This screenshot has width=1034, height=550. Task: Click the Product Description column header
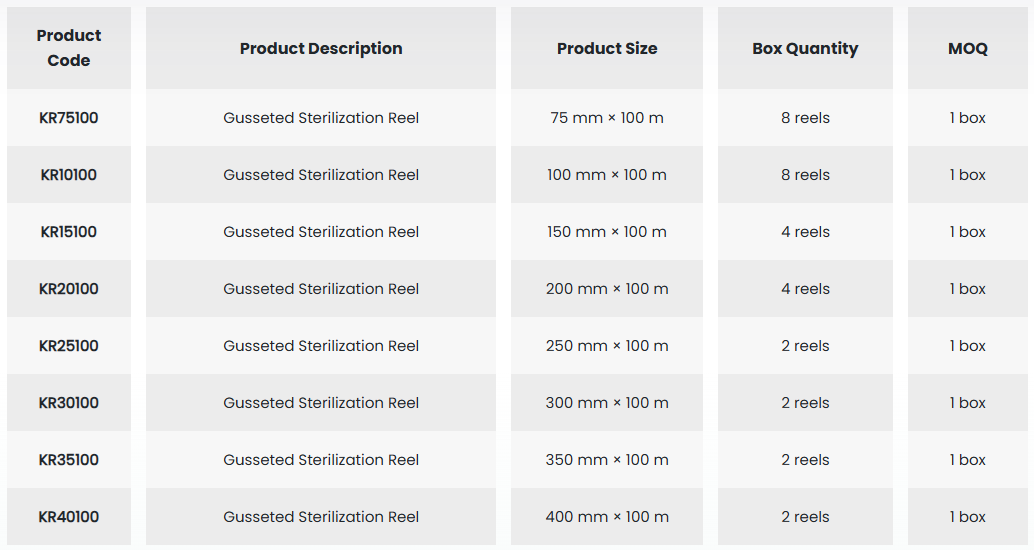tap(321, 48)
